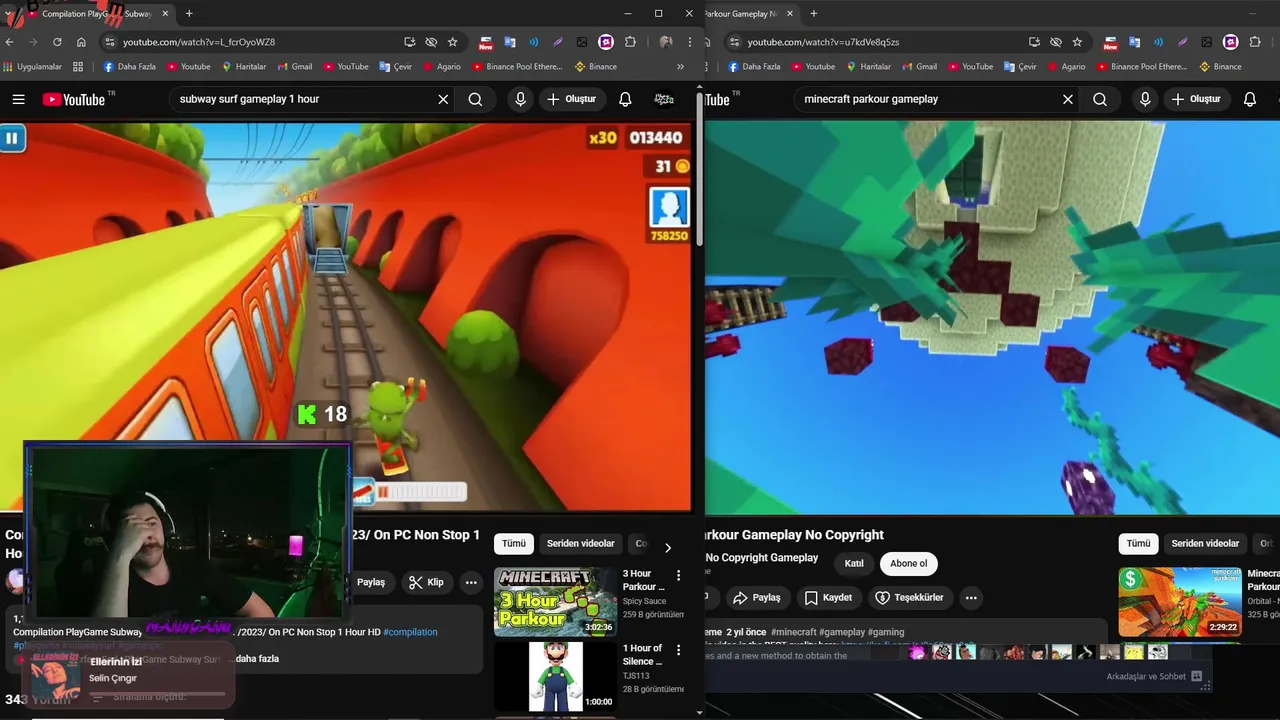Open Haritalar bookmark in left browser
Viewport: 1280px width, 720px height.
[244, 67]
